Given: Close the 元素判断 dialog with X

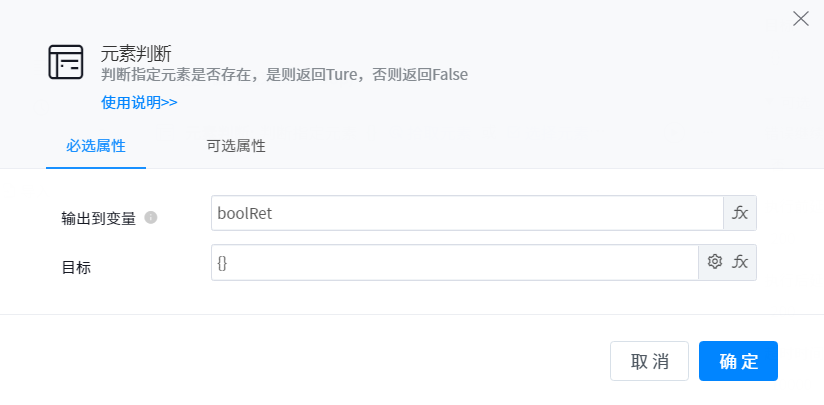Looking at the screenshot, I should pyautogui.click(x=800, y=18).
